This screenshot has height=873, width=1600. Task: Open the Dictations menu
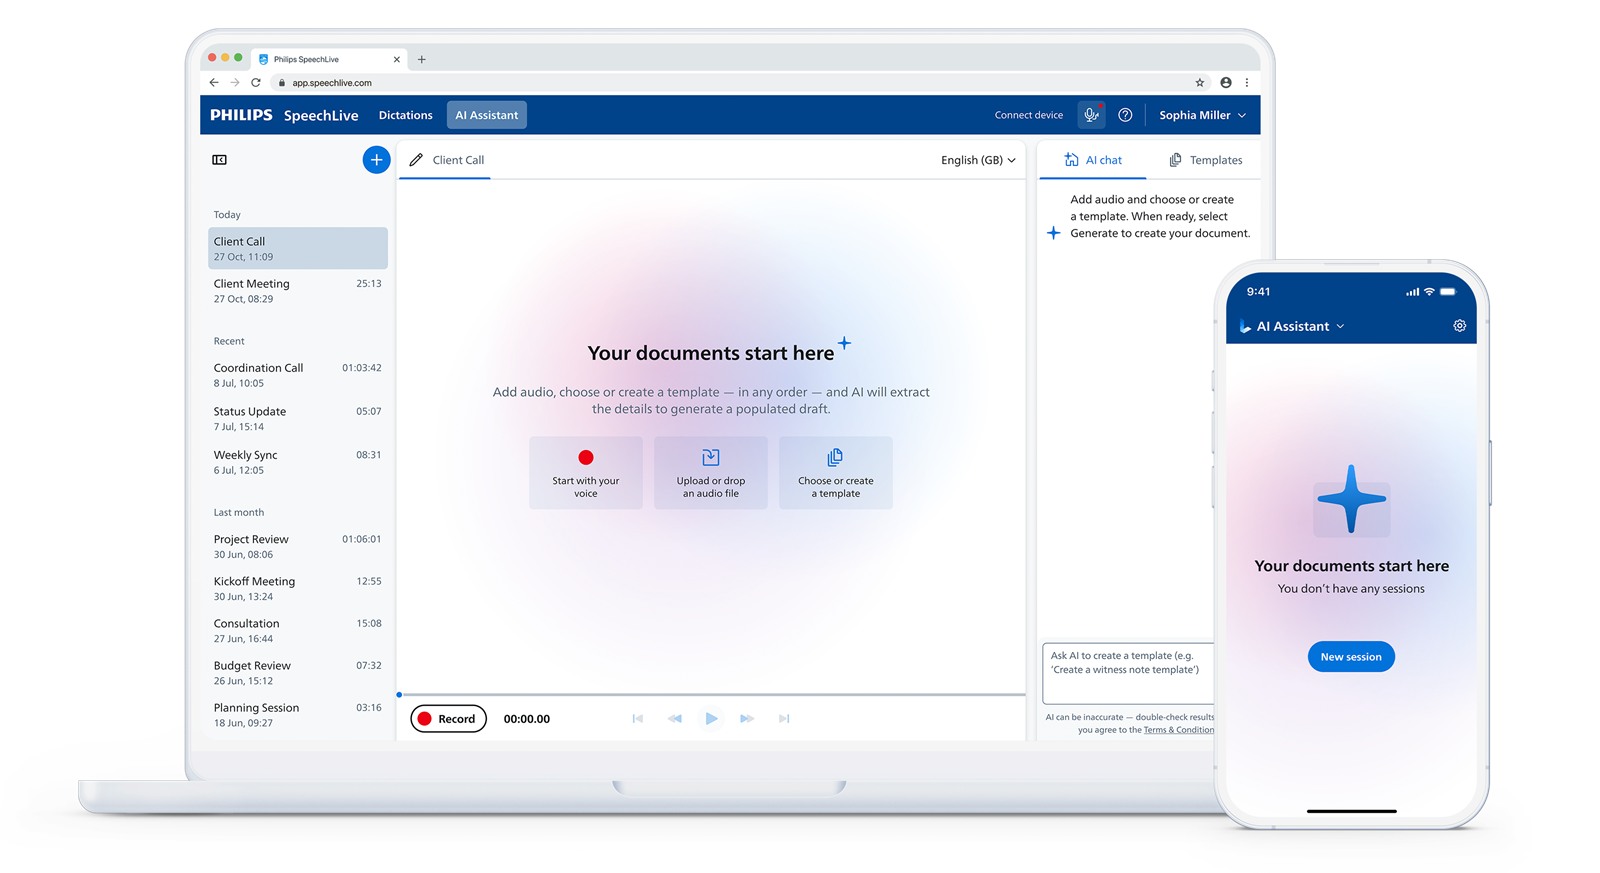(x=406, y=115)
